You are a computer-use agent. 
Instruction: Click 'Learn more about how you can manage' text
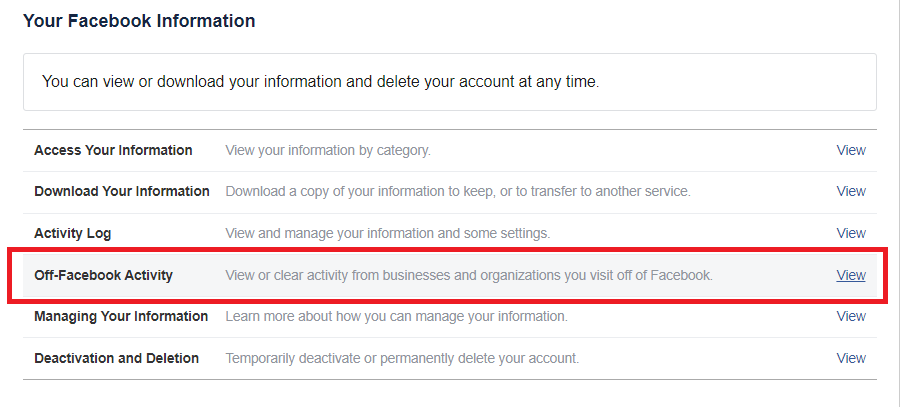click(x=397, y=316)
